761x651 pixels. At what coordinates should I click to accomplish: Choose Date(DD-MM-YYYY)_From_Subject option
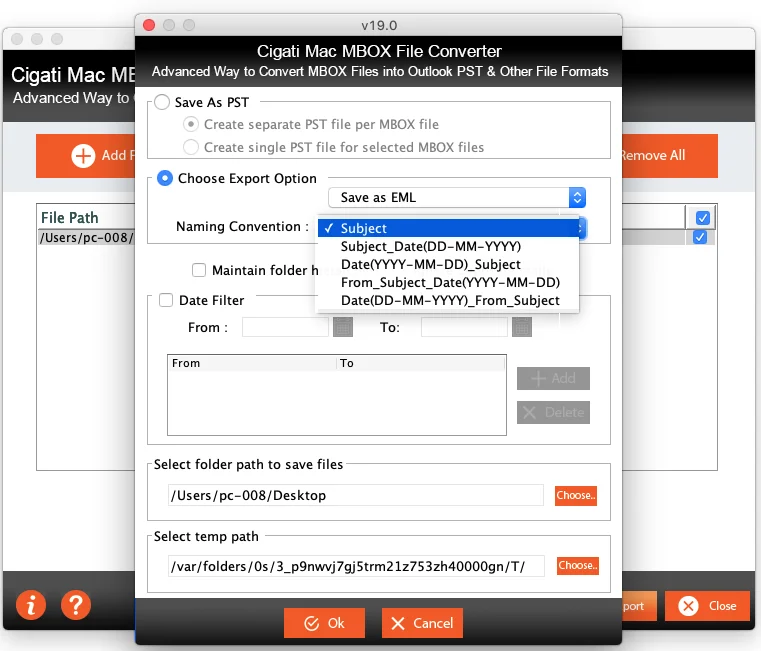(x=448, y=300)
